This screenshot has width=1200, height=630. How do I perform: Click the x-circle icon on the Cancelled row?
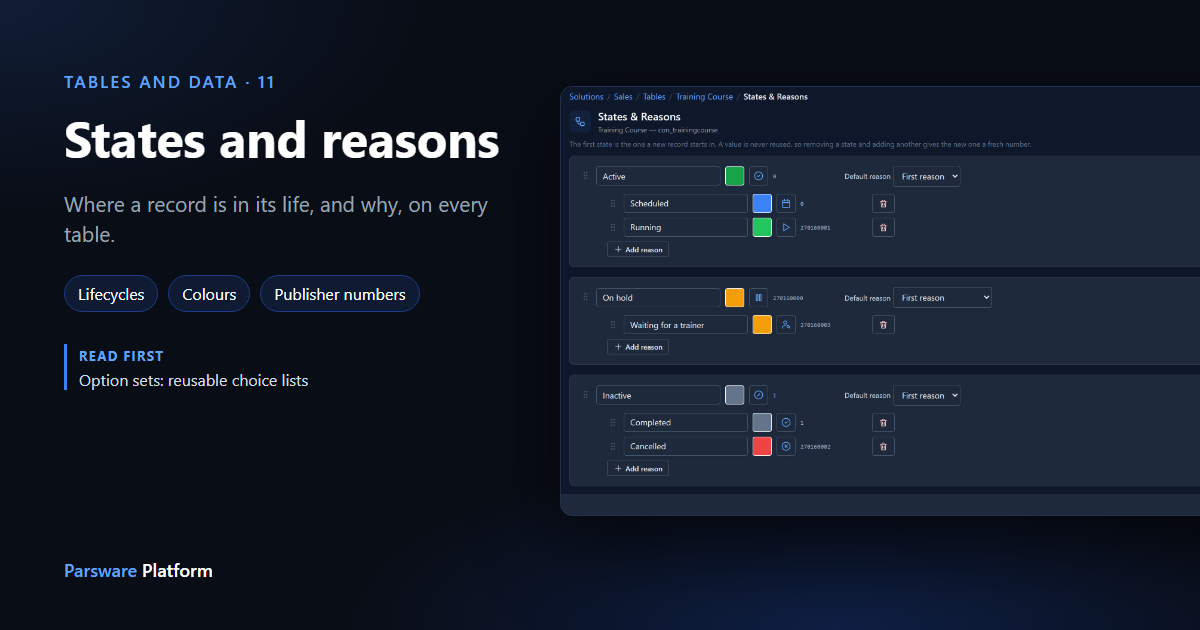point(786,446)
